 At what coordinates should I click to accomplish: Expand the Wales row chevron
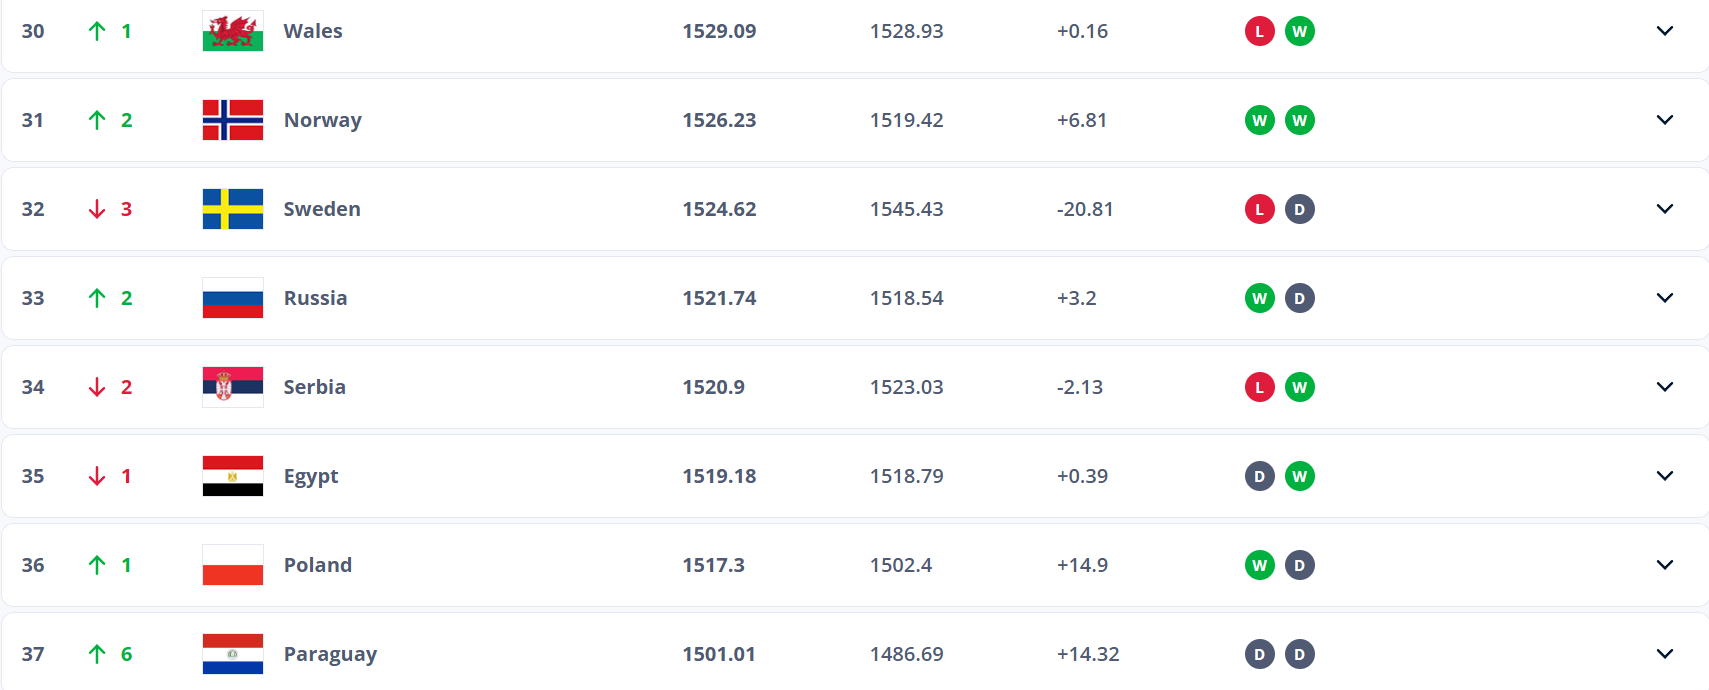1664,31
